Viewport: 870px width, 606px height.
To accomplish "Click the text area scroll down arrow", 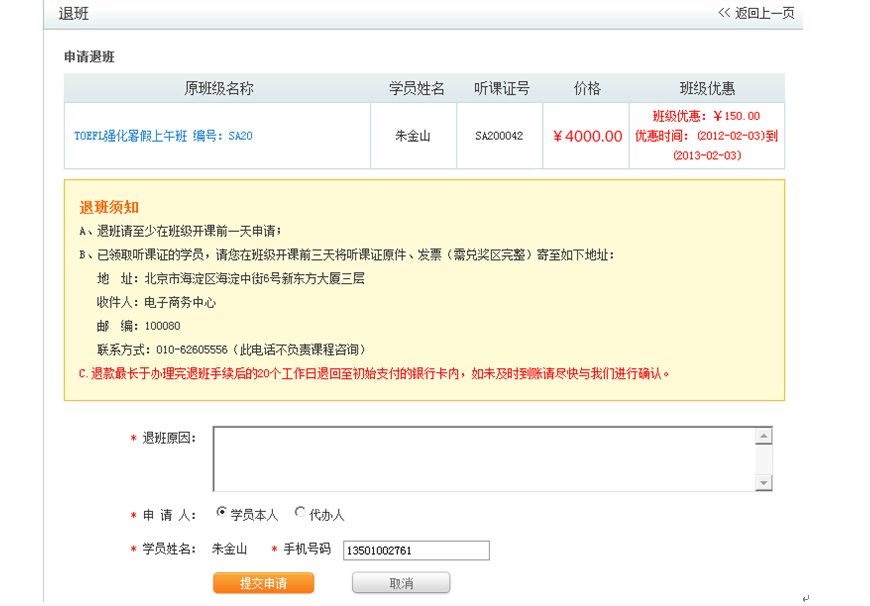I will [764, 483].
